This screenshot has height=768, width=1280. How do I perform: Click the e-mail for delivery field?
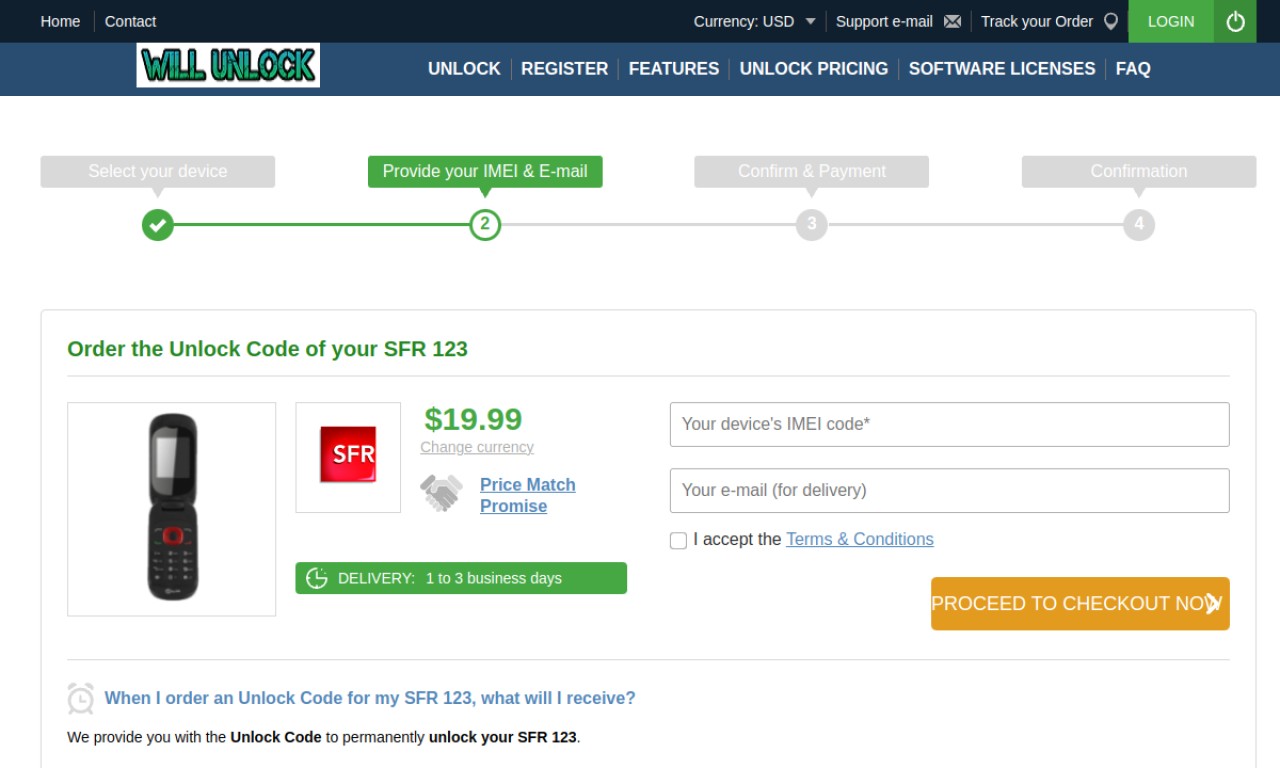pos(949,490)
